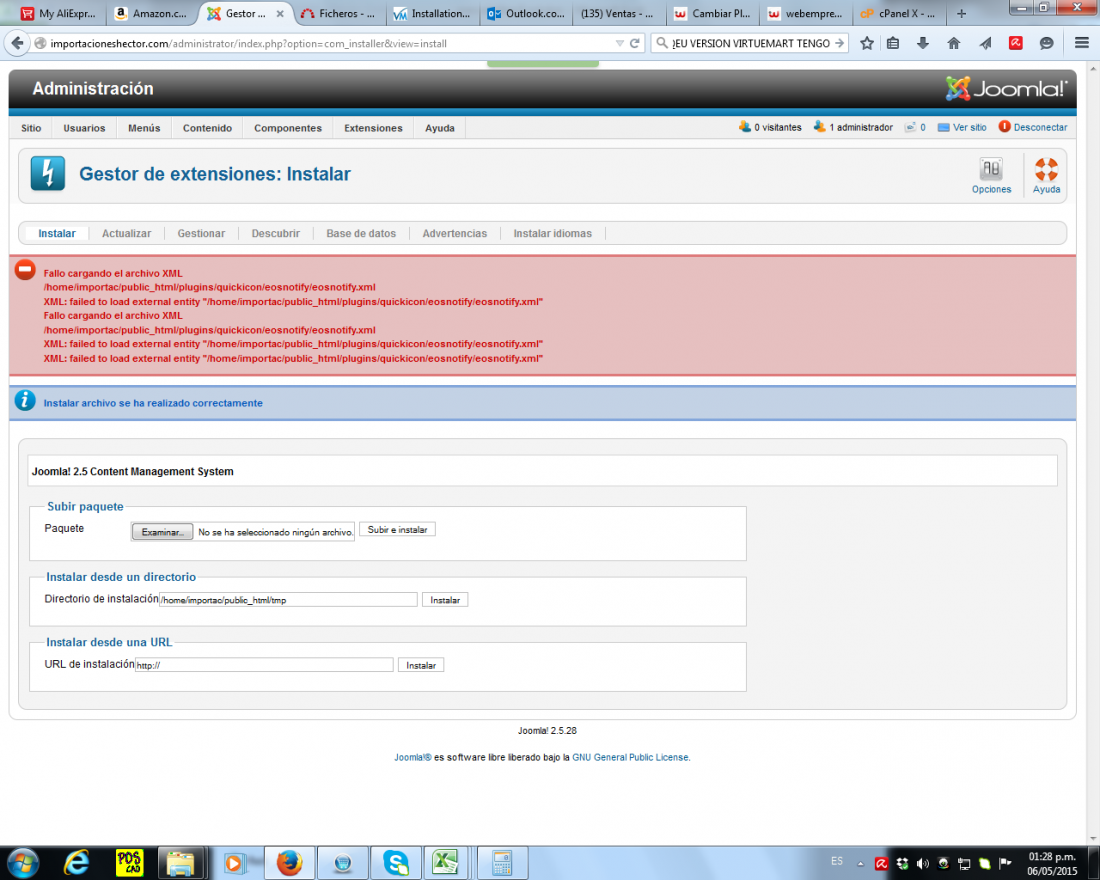
Task: Open Excel from the taskbar
Action: [445, 862]
